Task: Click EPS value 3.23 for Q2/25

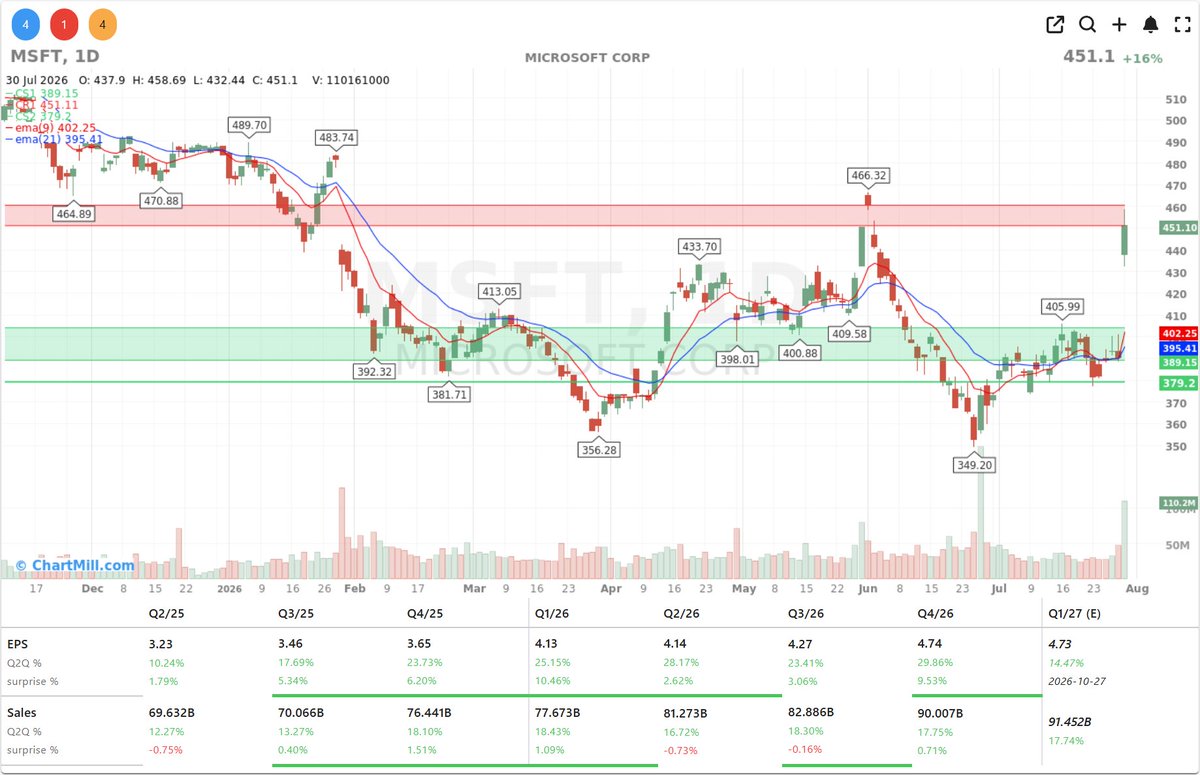Action: click(161, 645)
